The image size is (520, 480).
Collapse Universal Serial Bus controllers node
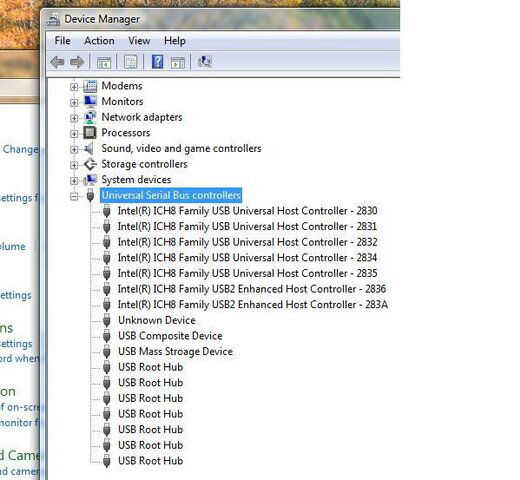click(x=74, y=197)
